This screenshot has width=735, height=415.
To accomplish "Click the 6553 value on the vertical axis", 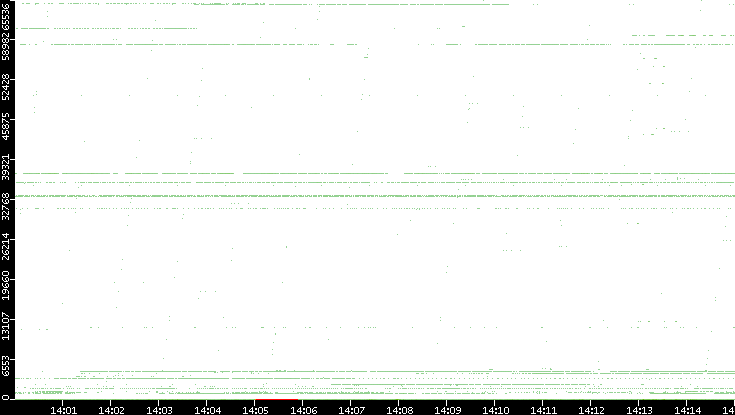I will pyautogui.click(x=6, y=367).
